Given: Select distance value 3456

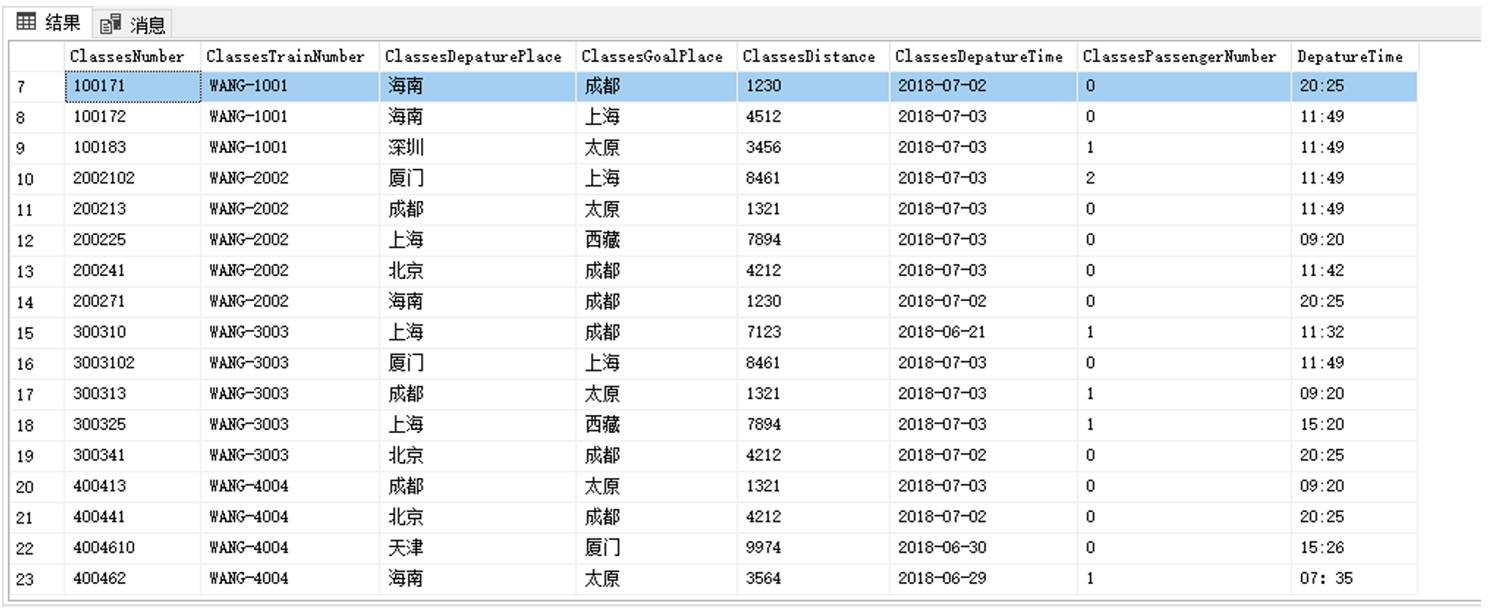Looking at the screenshot, I should coord(813,148).
